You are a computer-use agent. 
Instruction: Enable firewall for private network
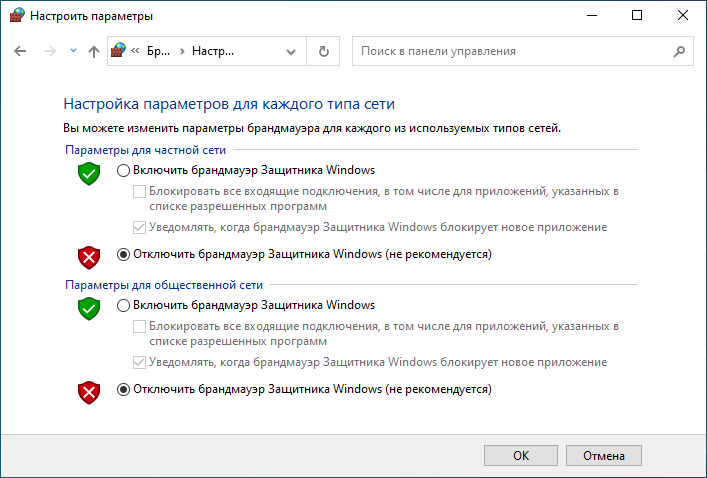click(123, 170)
